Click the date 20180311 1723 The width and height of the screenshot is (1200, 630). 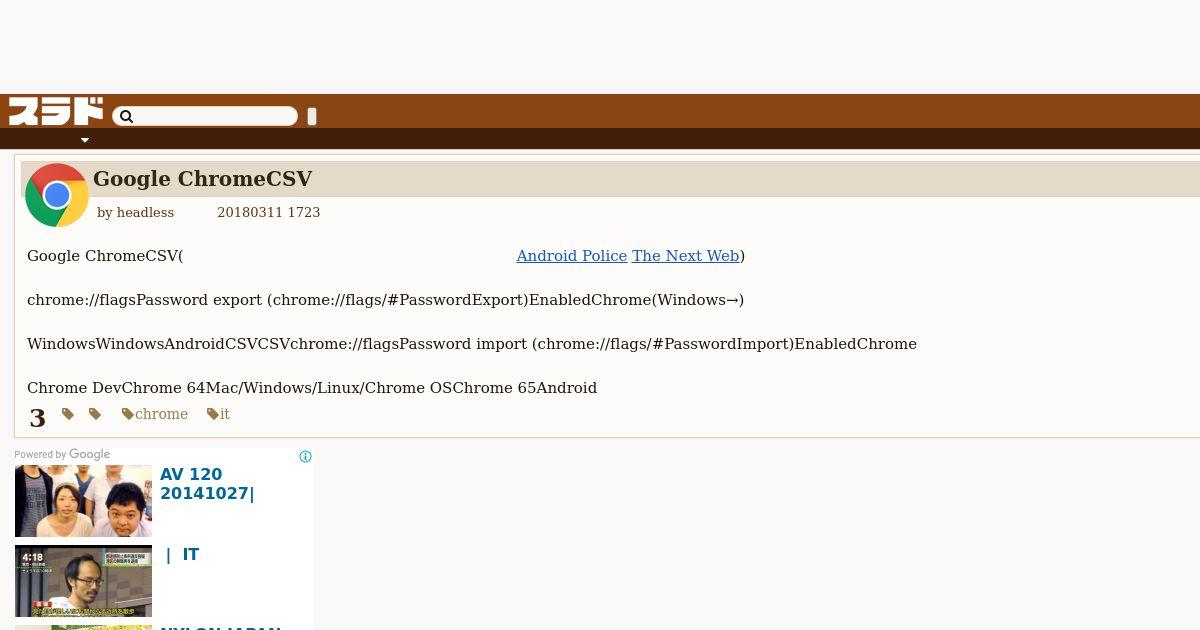pos(269,213)
